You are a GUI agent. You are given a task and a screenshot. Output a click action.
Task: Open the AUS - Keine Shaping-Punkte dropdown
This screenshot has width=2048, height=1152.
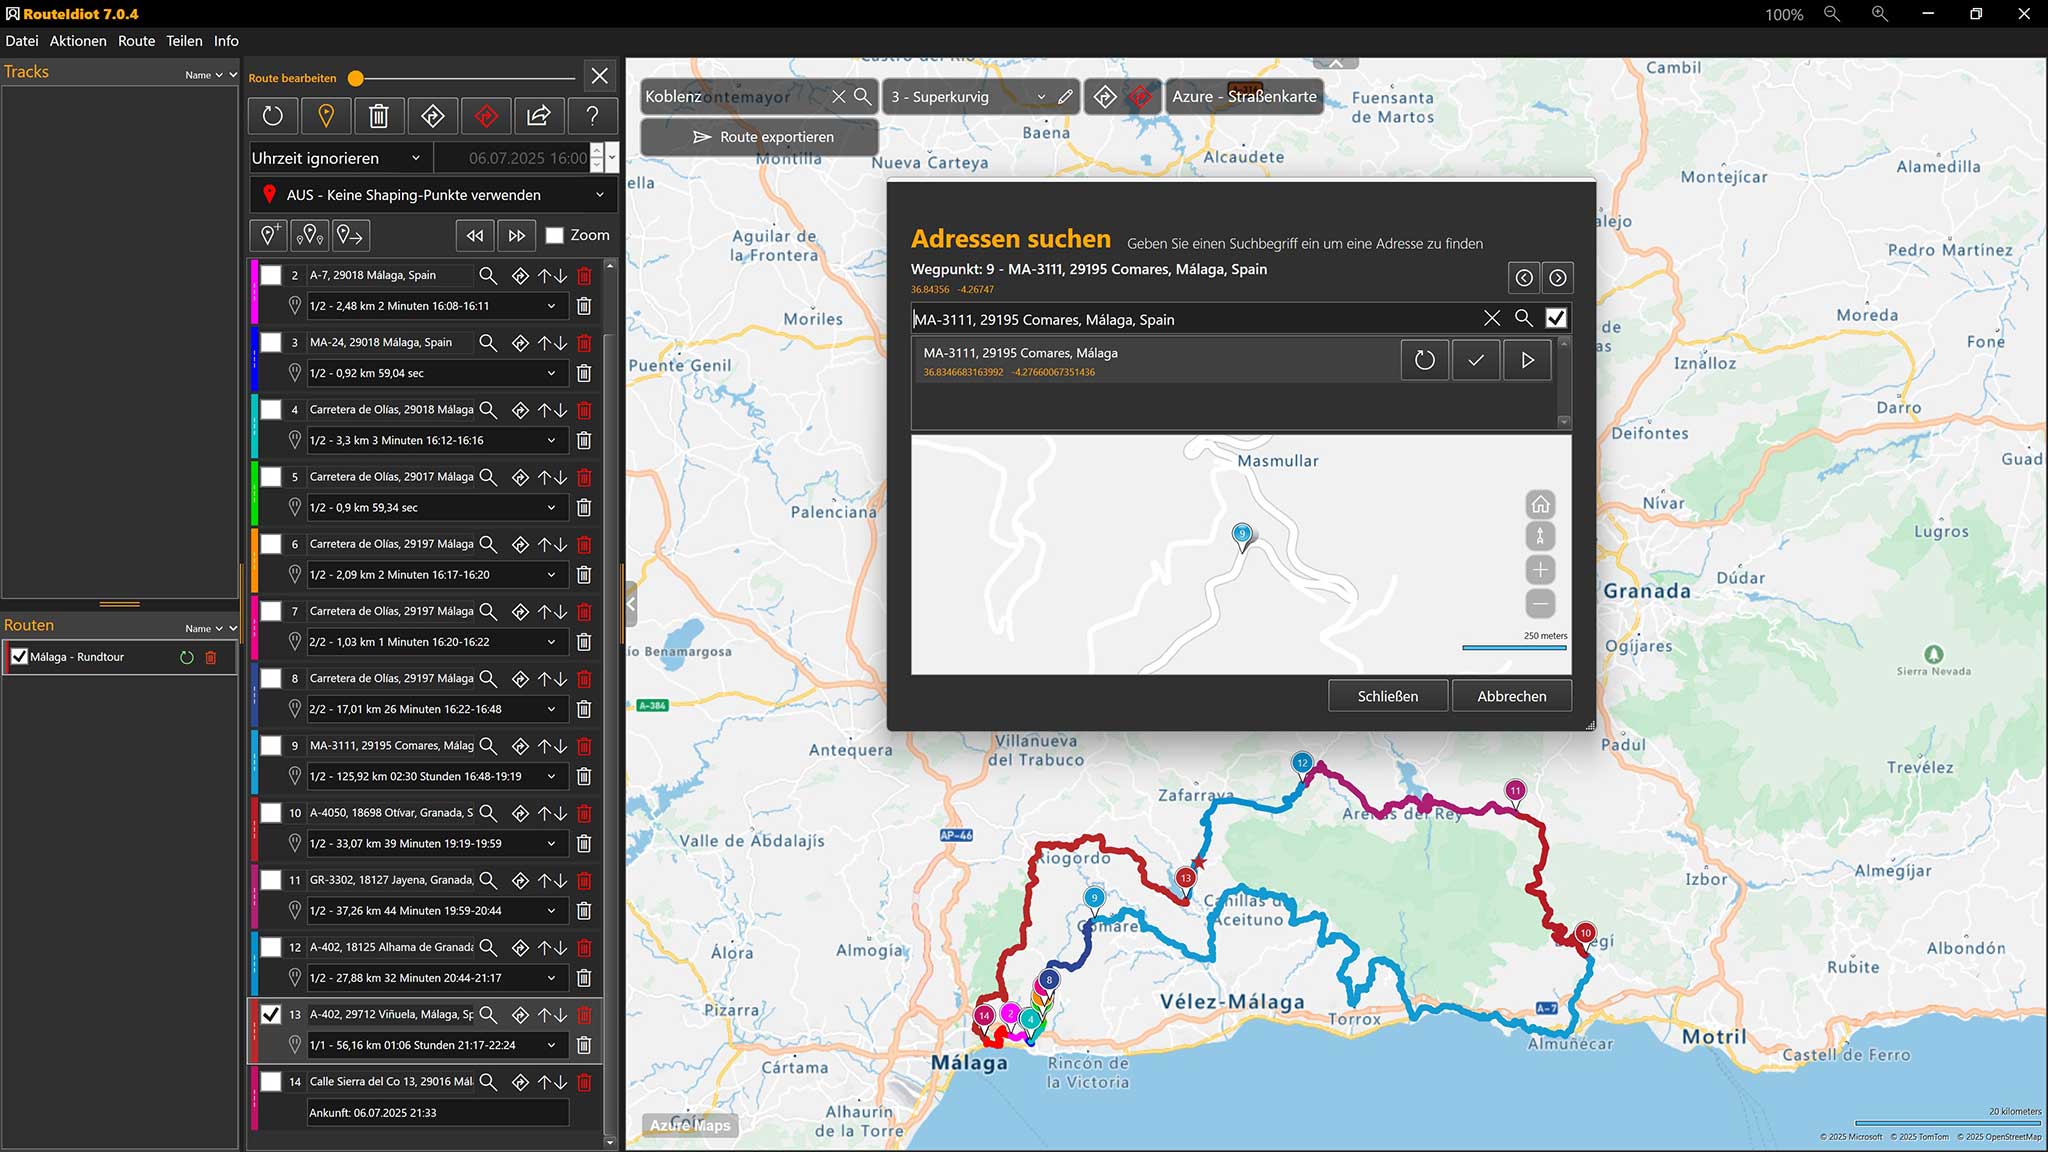click(x=433, y=195)
